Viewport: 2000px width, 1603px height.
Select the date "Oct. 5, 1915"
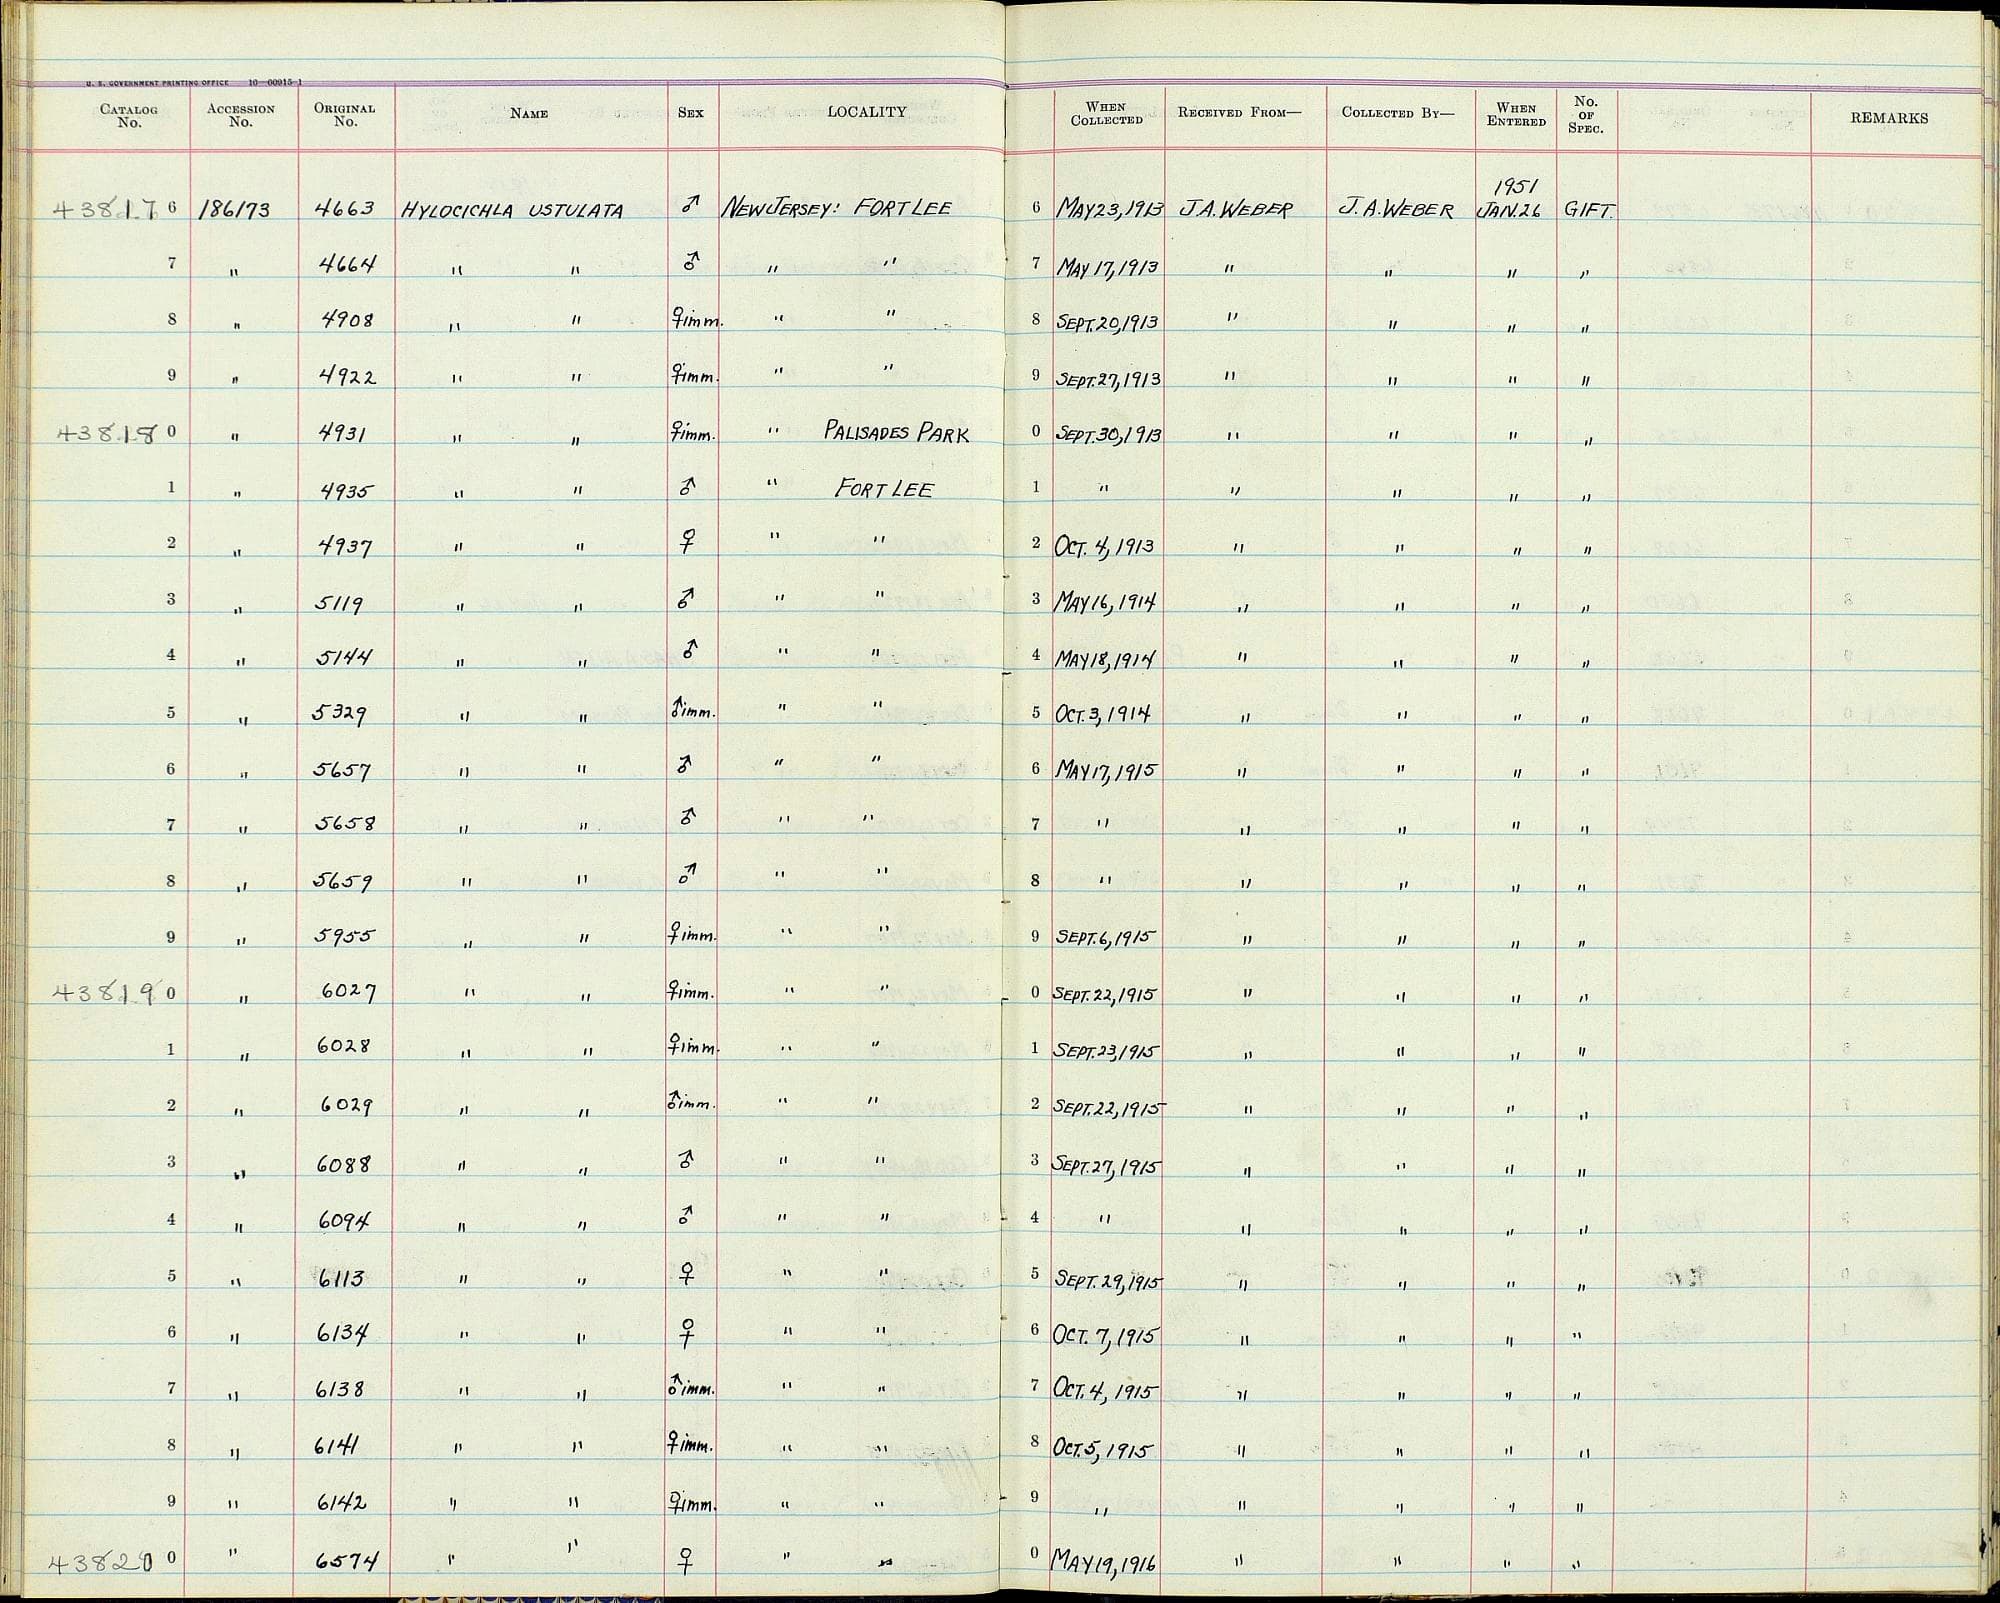click(x=1104, y=1449)
